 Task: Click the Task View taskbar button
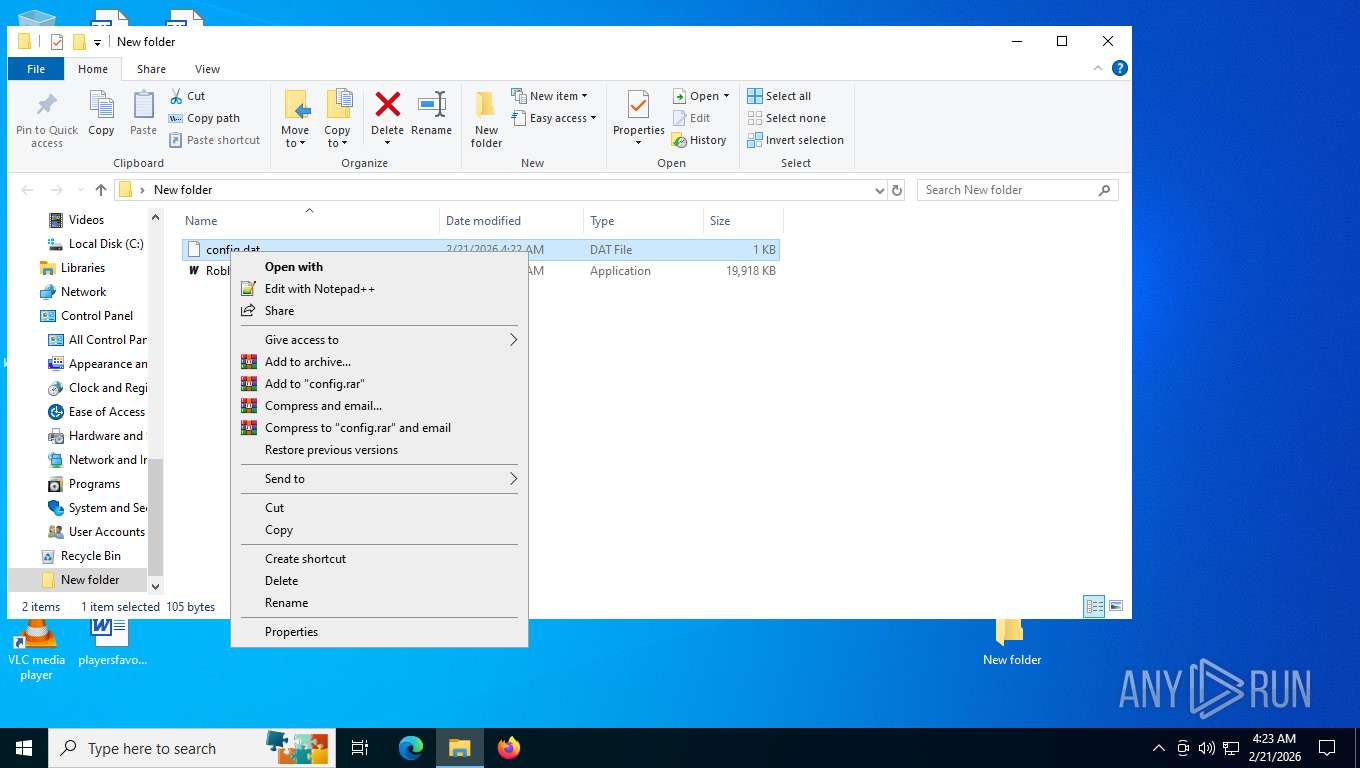(x=360, y=748)
